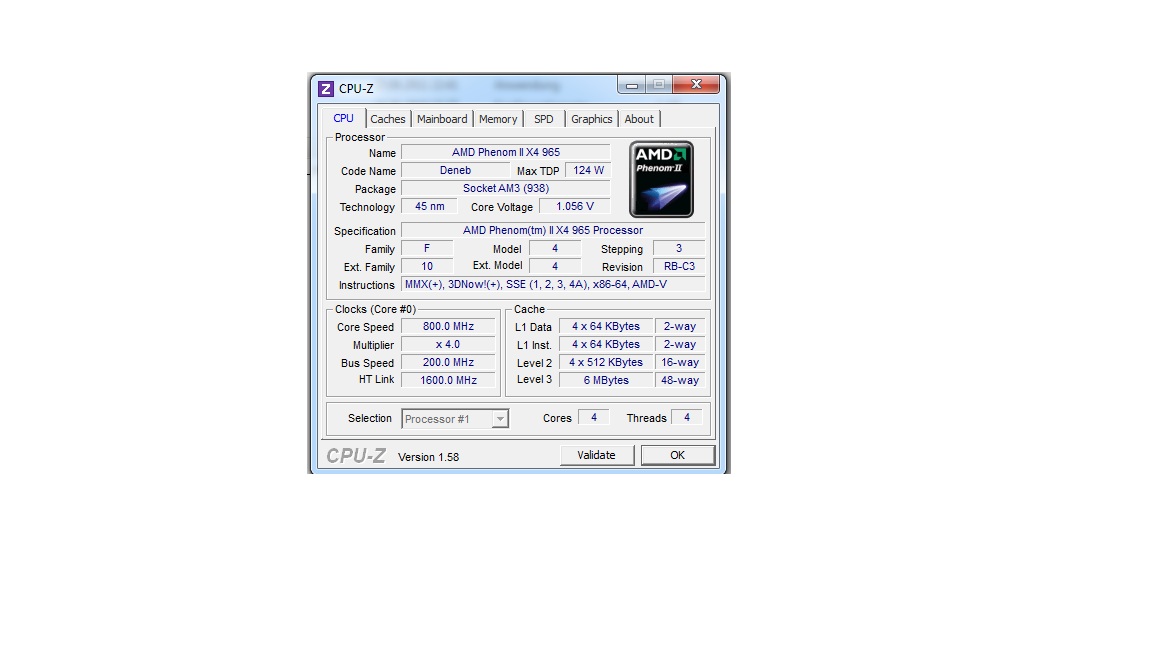Click the 48-way associativity value
This screenshot has width=1152, height=648.
(x=680, y=380)
